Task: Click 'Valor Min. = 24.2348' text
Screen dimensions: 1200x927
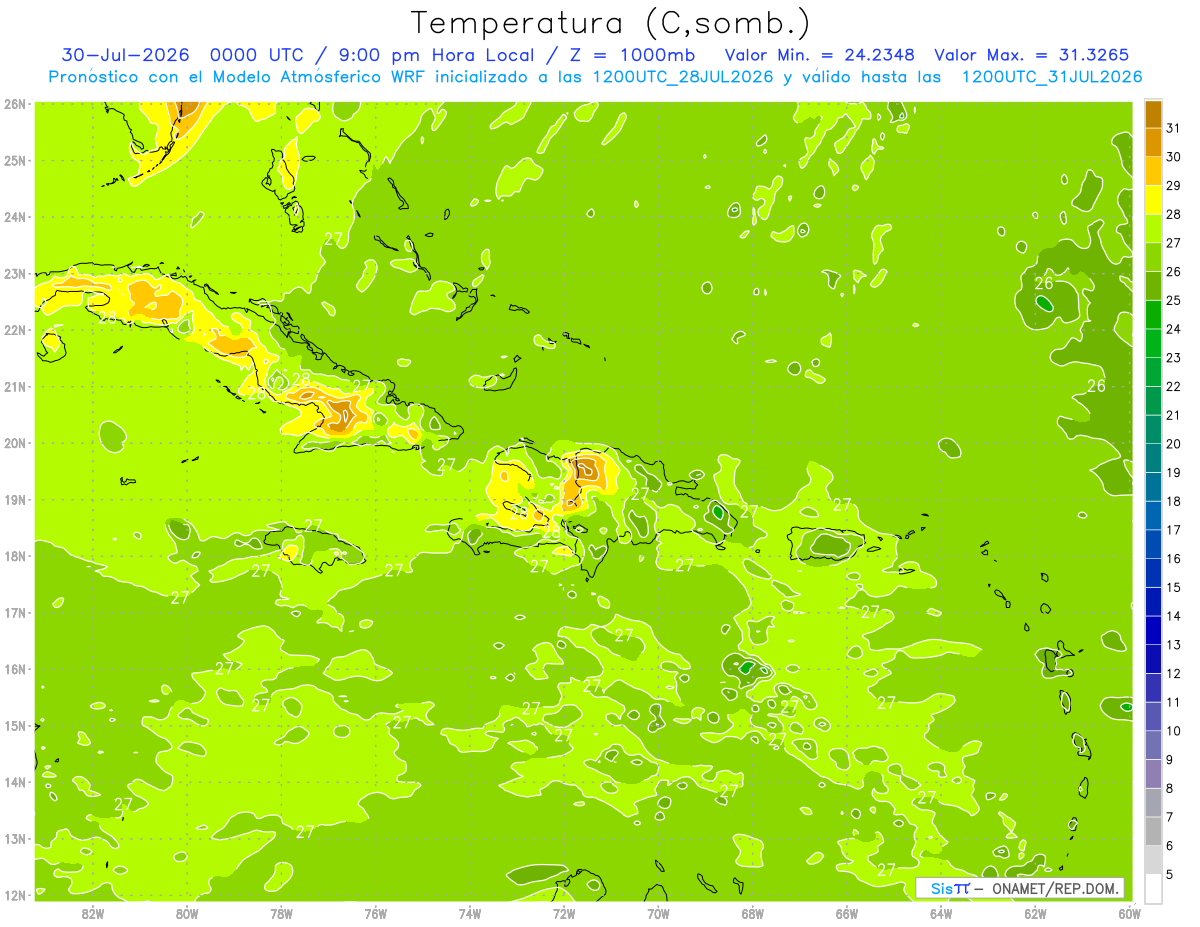Action: 820,55
